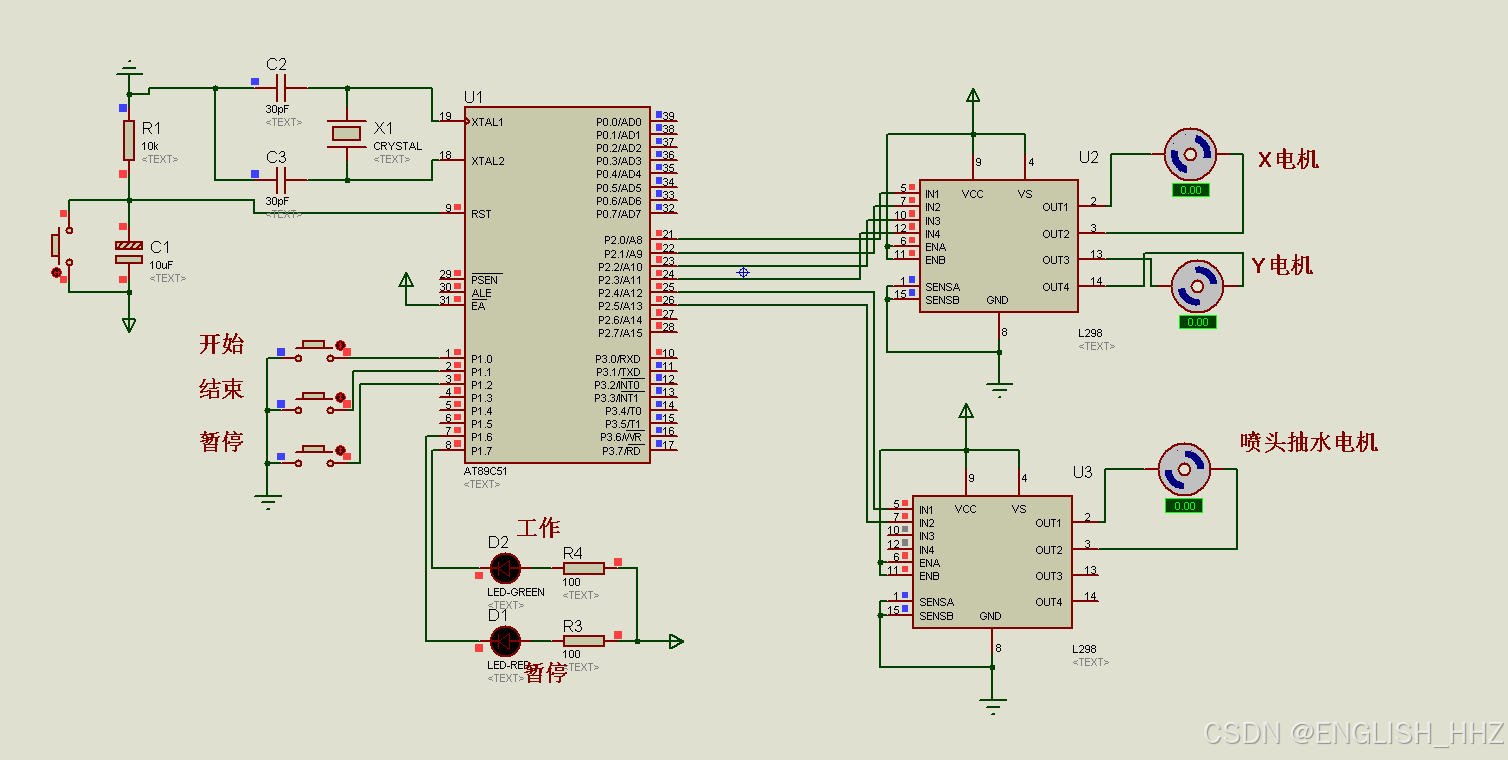This screenshot has width=1508, height=760.
Task: Select the D1 red LED symbol
Action: [505, 641]
